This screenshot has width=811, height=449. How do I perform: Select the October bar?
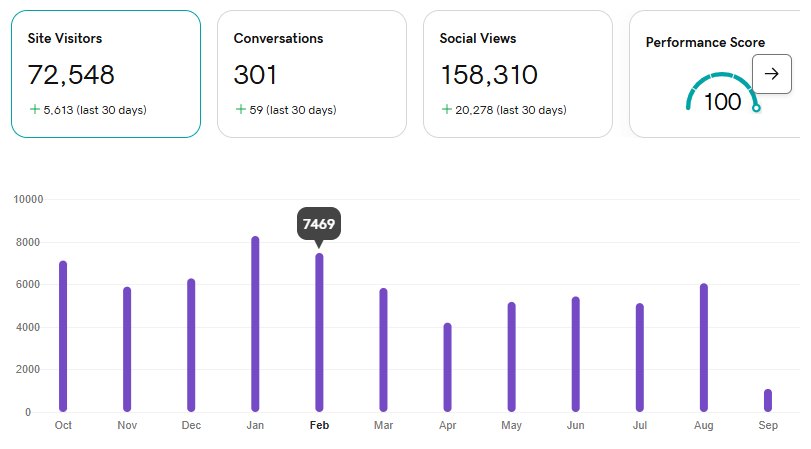(63, 336)
